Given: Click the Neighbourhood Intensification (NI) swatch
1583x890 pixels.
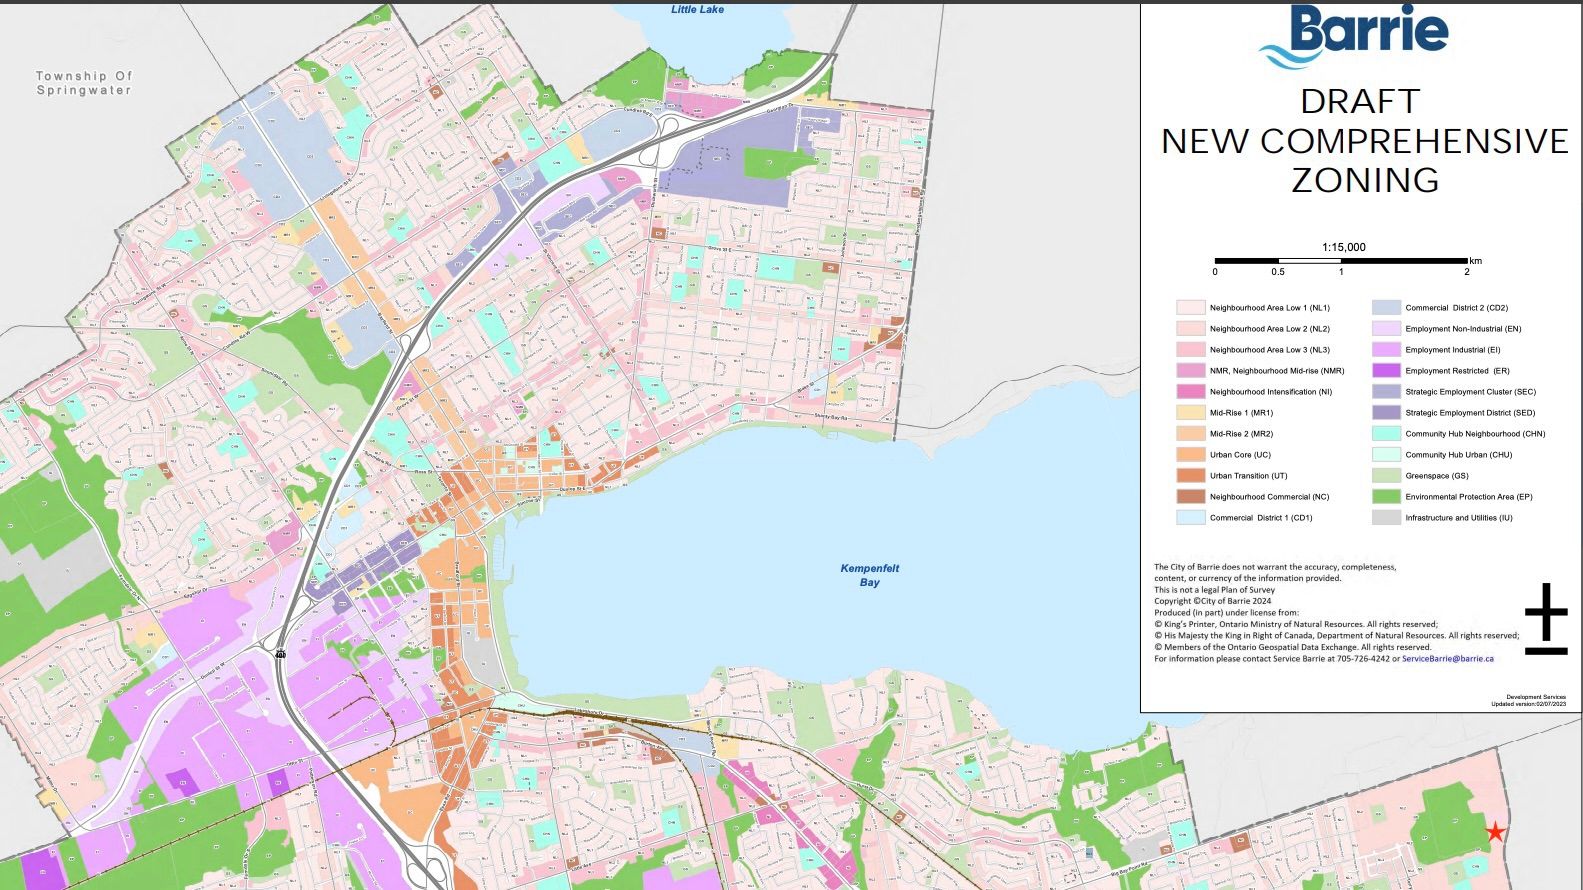Looking at the screenshot, I should [1190, 392].
